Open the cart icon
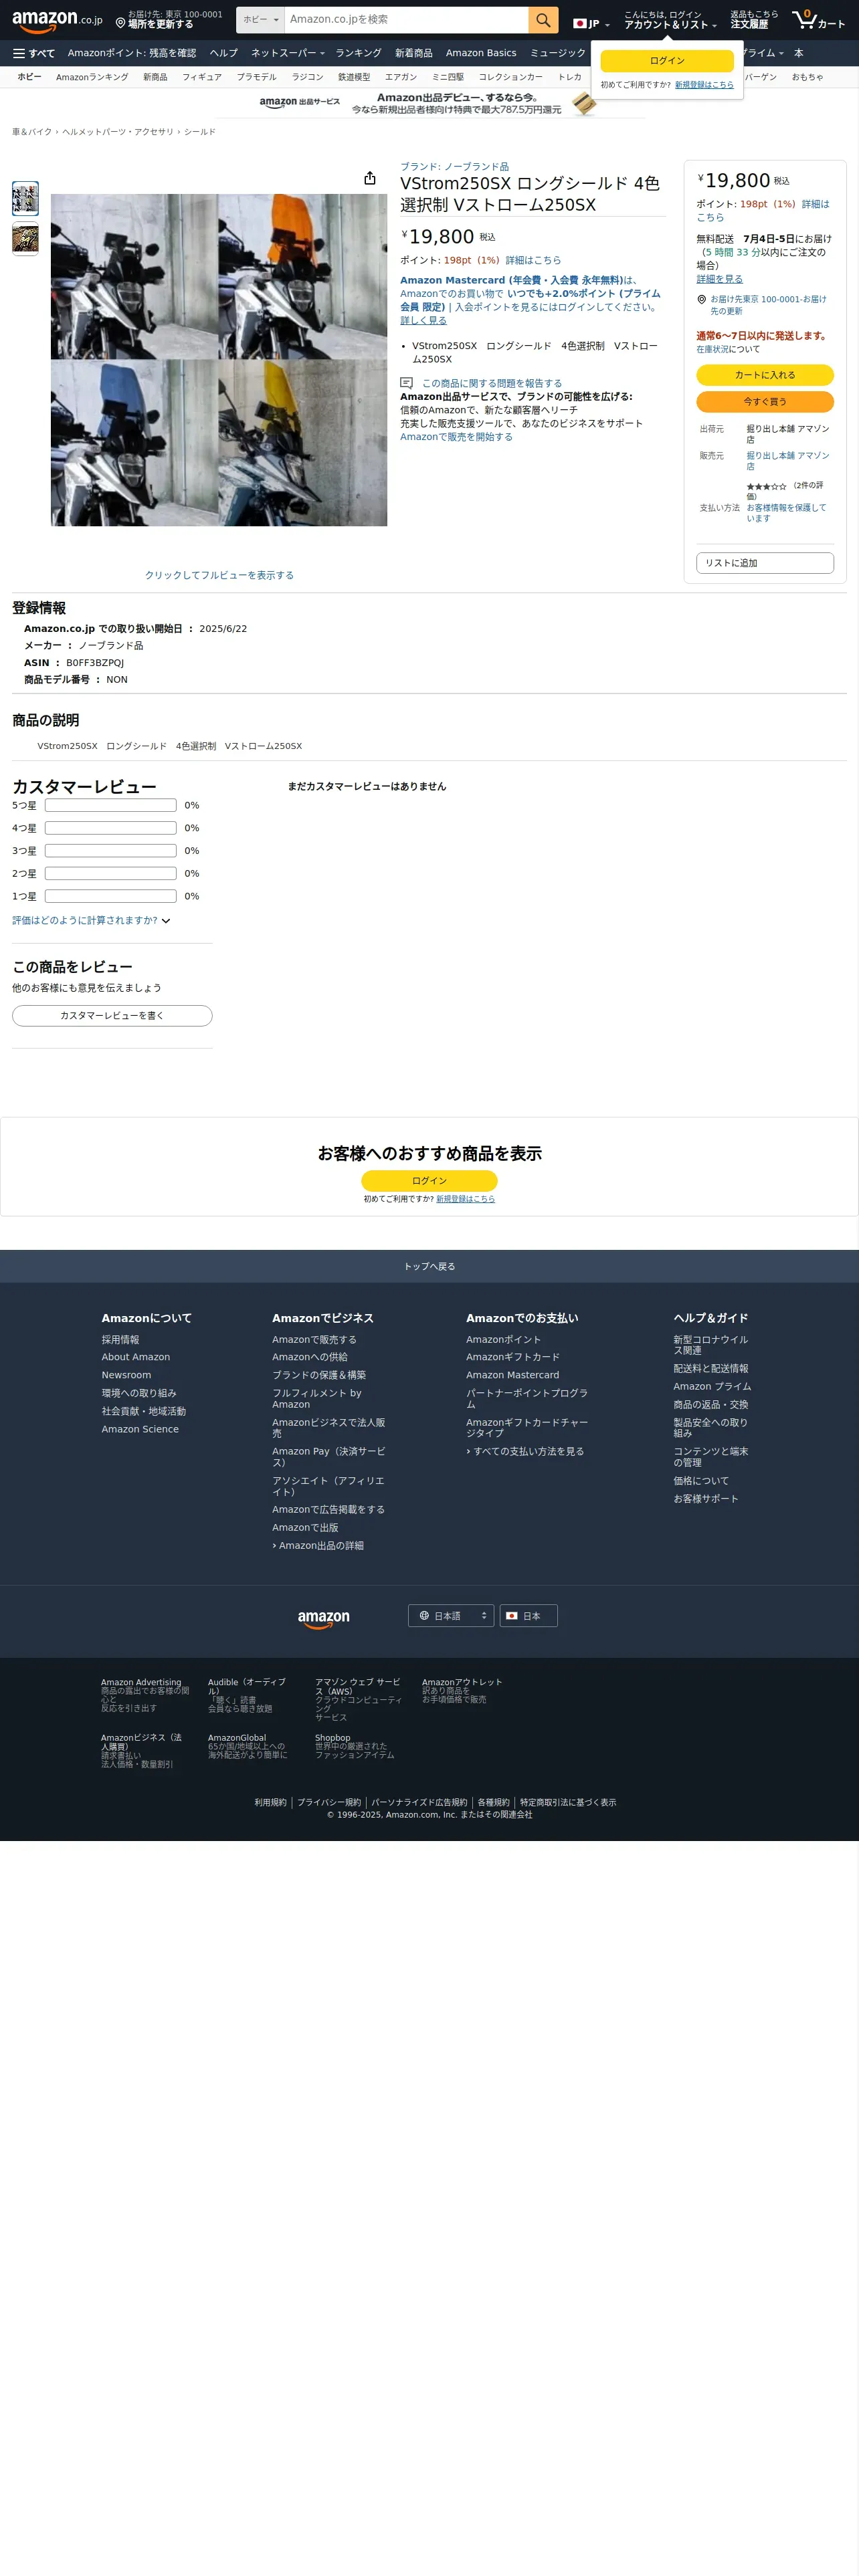This screenshot has height=2576, width=859. point(818,20)
